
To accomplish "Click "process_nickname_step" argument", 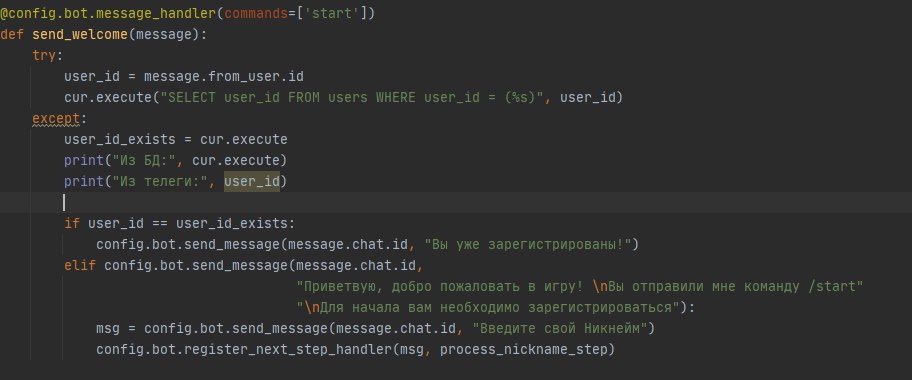I will (x=524, y=350).
